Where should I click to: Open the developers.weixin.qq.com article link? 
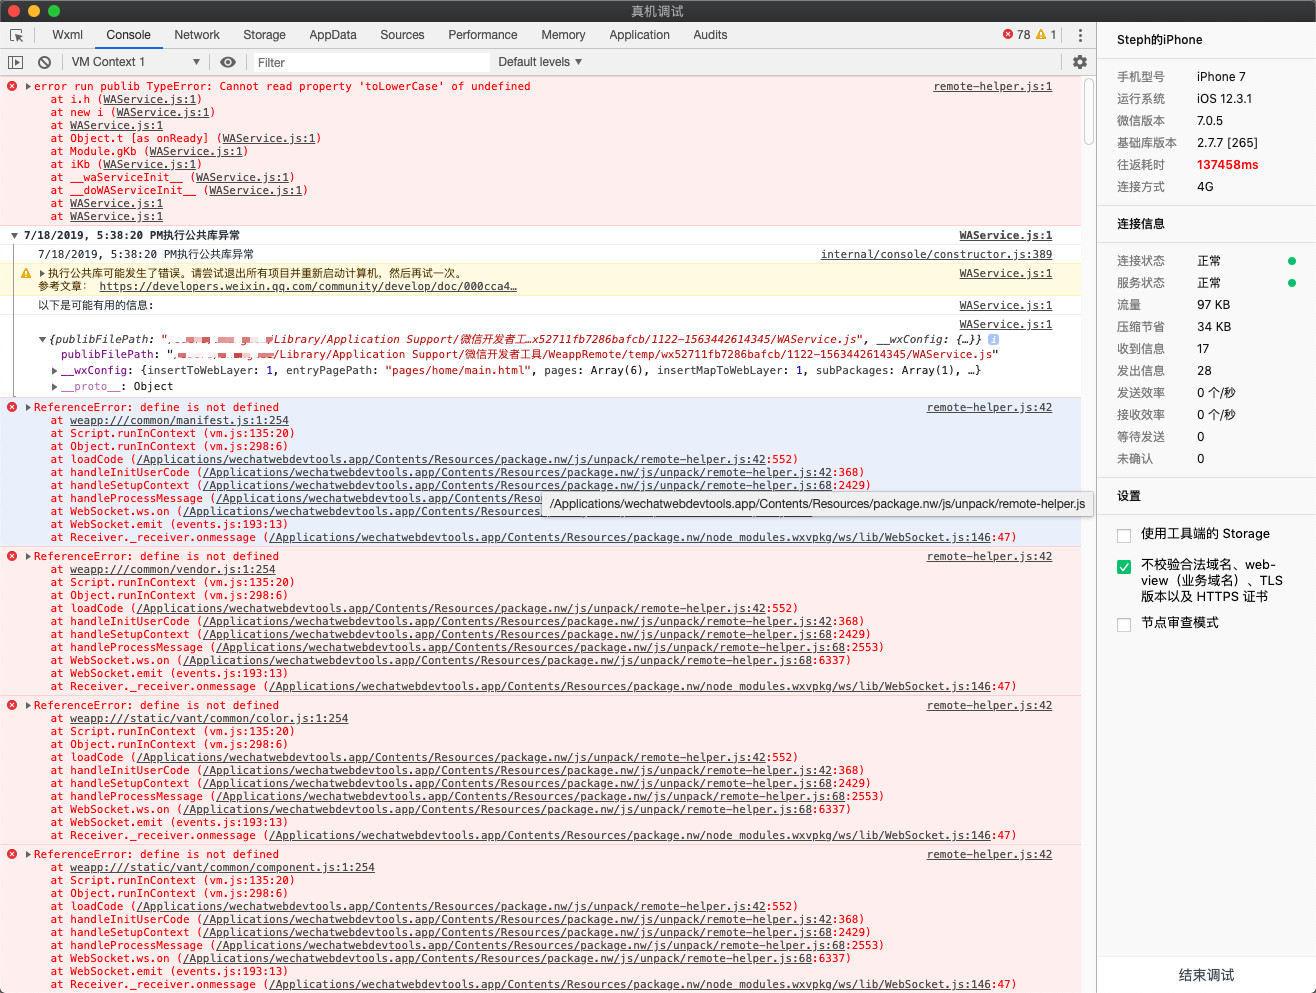point(308,287)
